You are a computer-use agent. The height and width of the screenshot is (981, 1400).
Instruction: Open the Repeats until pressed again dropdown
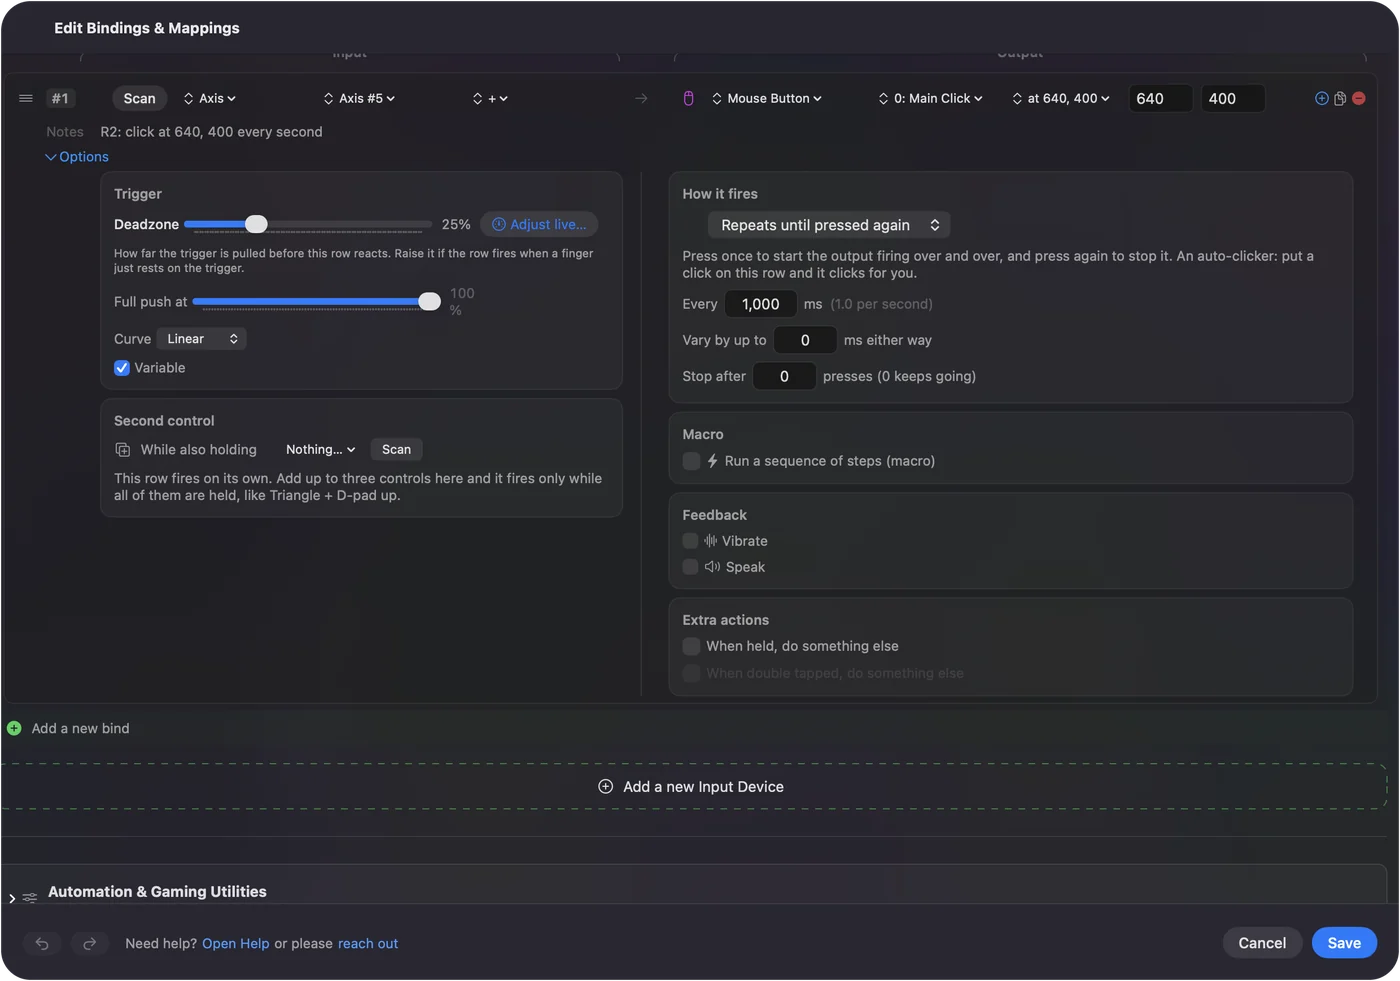[829, 225]
